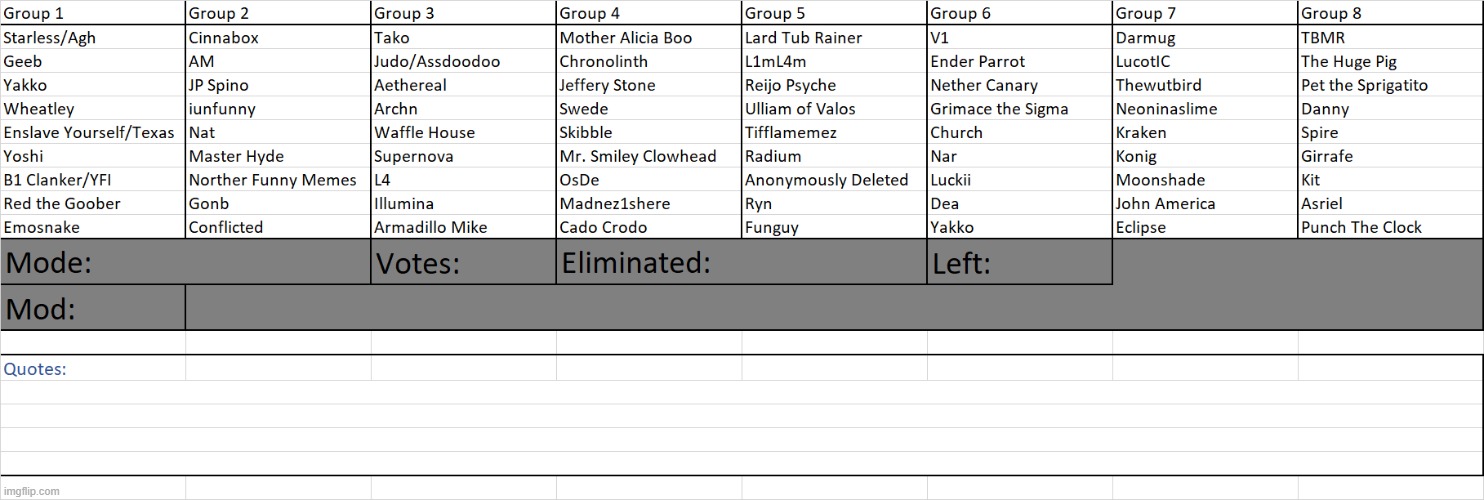Select the Starless/Agh cell

pyautogui.click(x=92, y=38)
